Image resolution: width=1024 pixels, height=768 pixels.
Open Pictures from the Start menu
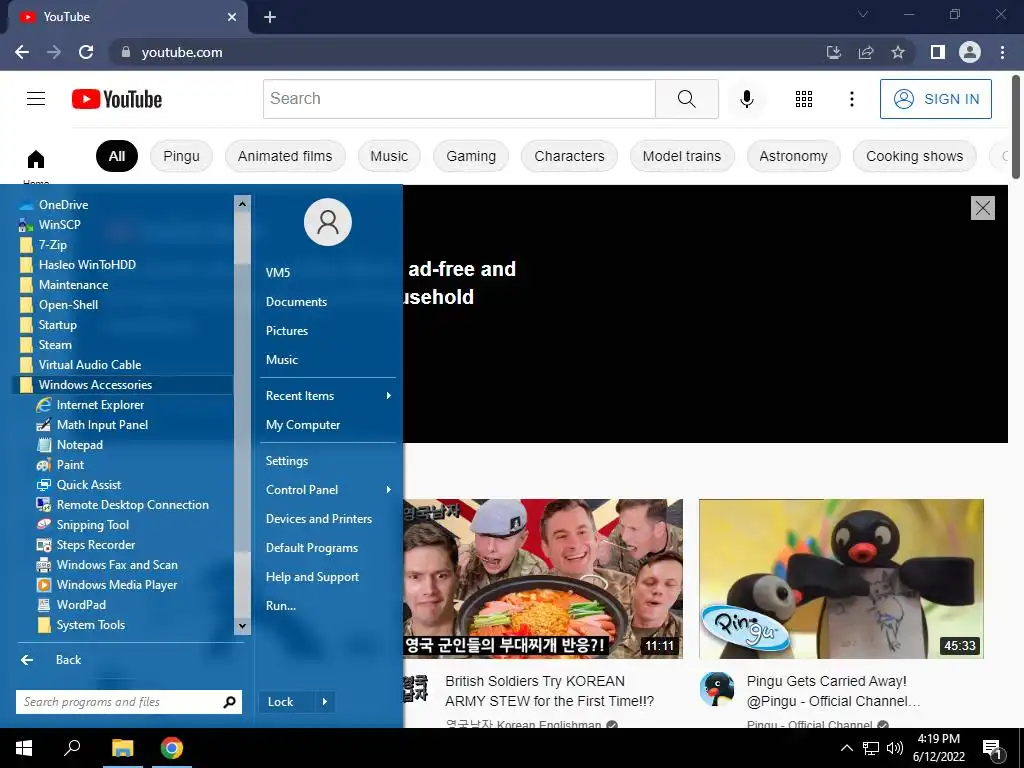[x=287, y=330]
